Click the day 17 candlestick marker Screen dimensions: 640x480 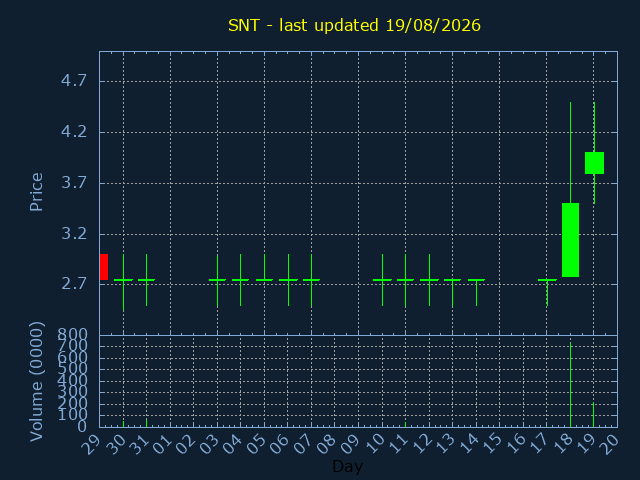(547, 292)
